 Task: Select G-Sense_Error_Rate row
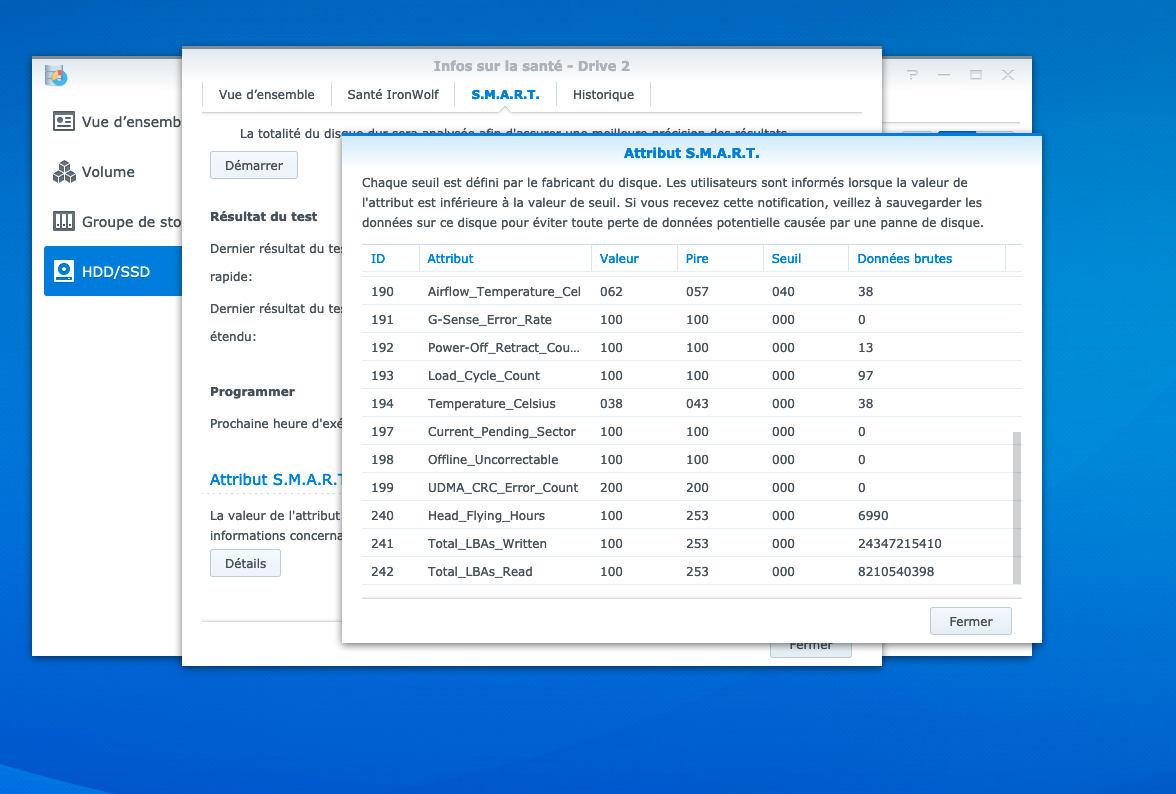point(692,319)
